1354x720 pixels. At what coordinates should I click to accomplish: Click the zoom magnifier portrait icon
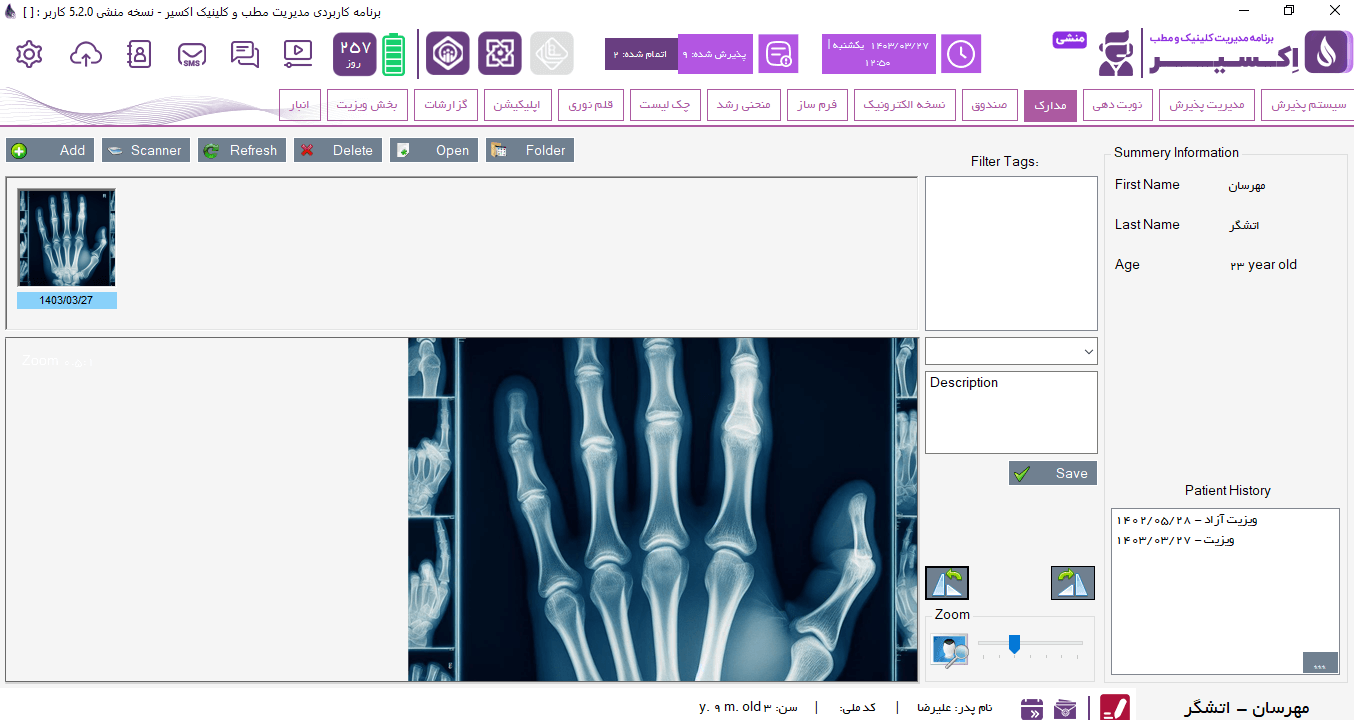pos(950,650)
